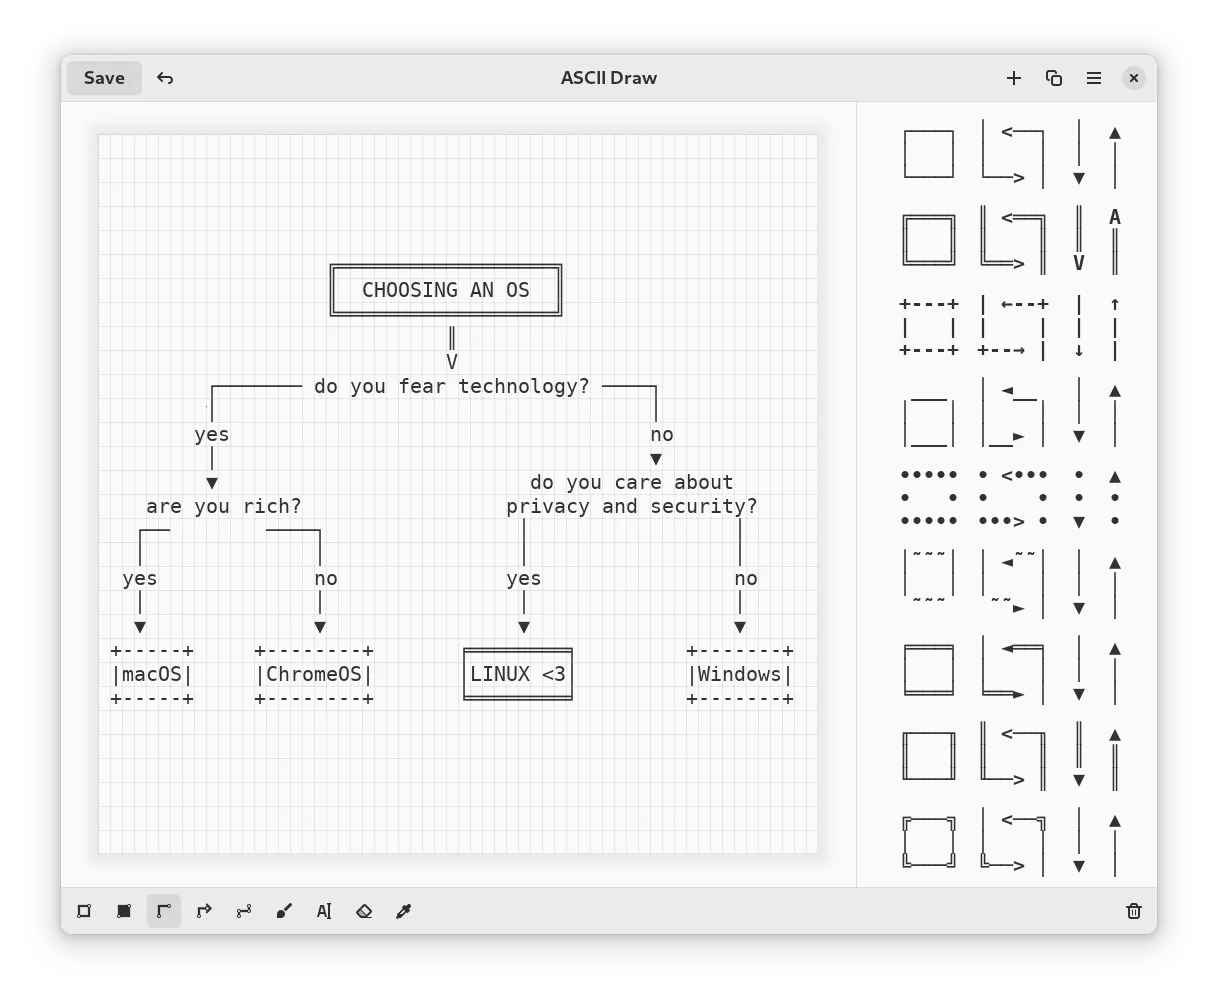1218x1001 pixels.
Task: Choose the box style with double top and bottom
Action: (x=1012, y=670)
